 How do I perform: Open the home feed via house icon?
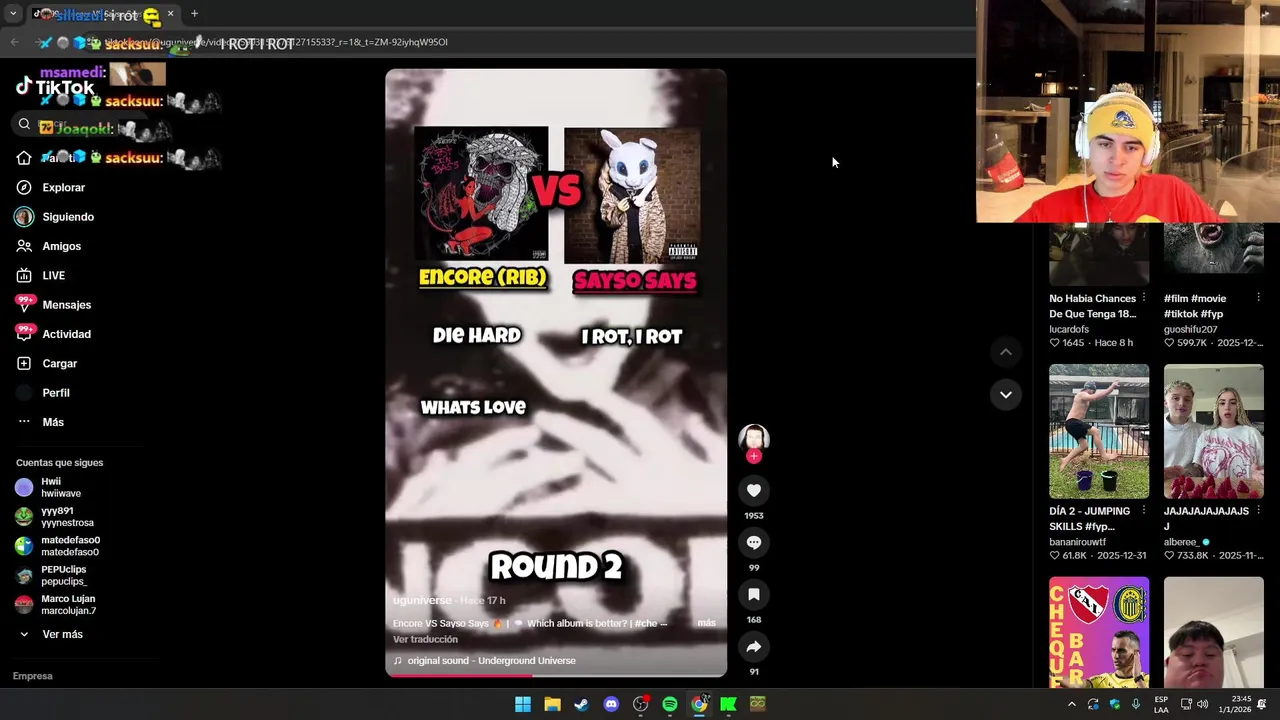coord(24,158)
